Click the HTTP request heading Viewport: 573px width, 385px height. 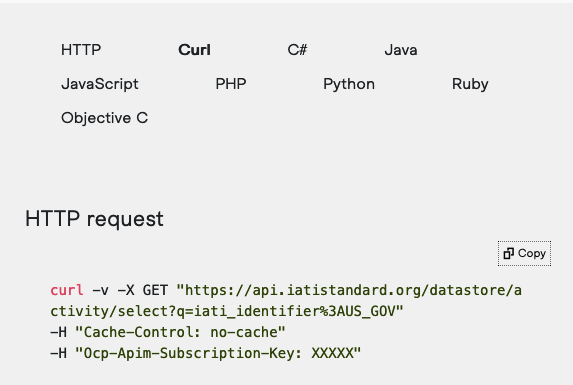pyautogui.click(x=94, y=219)
